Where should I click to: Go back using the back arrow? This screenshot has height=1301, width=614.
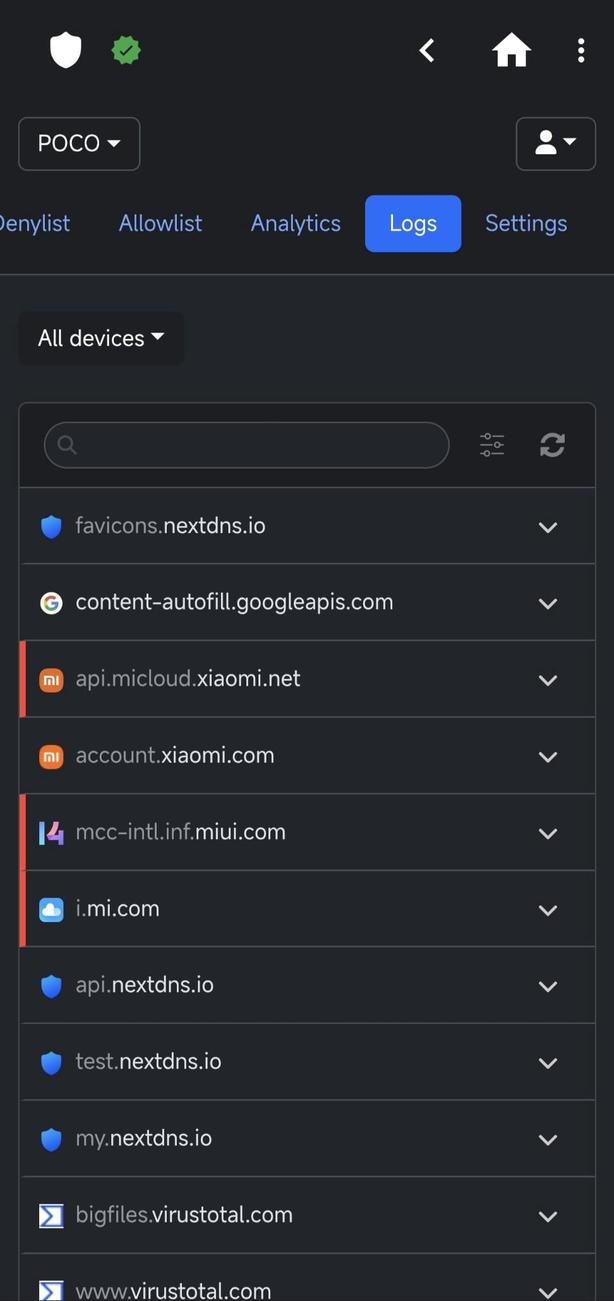pos(427,49)
